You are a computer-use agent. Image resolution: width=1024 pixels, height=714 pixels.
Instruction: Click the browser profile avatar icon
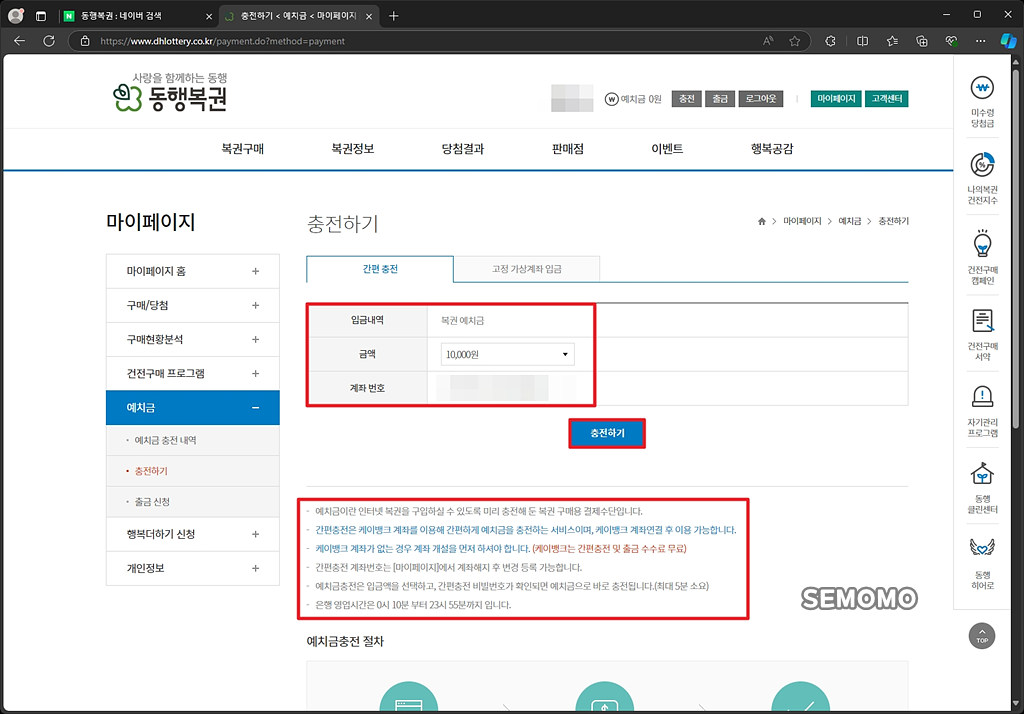tap(16, 16)
